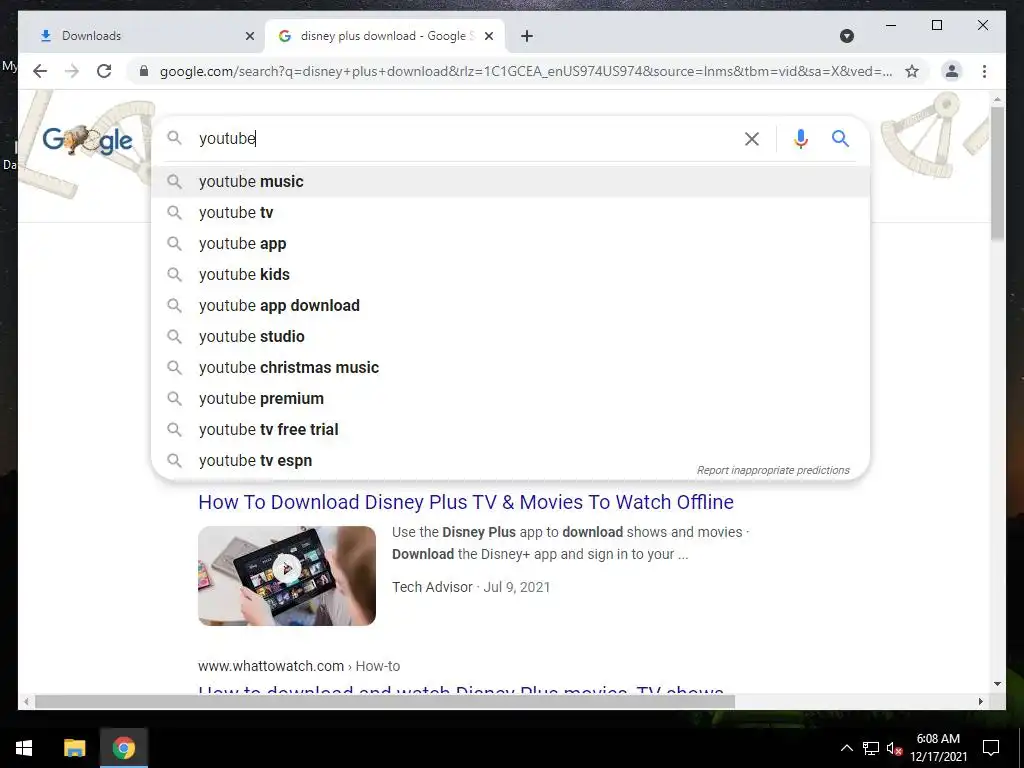Click the Chrome taskbar icon
Viewport: 1024px width, 768px height.
point(123,748)
